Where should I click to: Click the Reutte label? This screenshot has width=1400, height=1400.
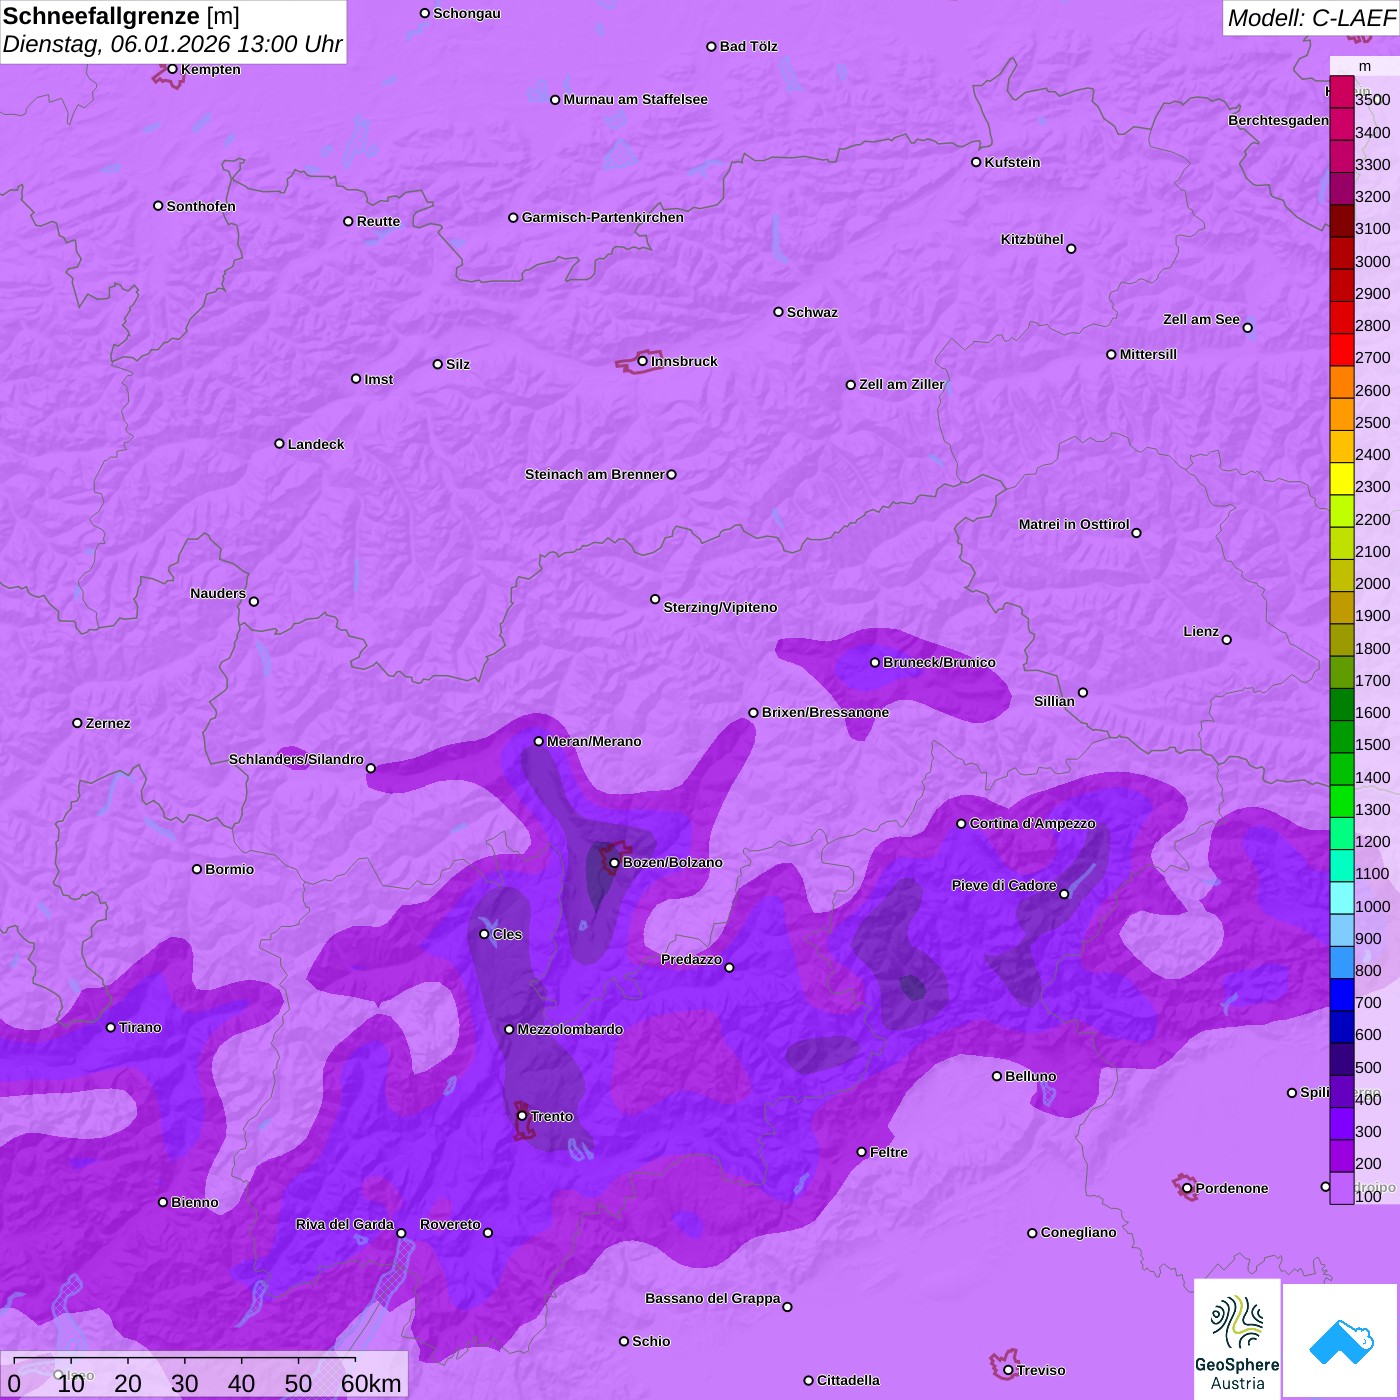click(x=378, y=221)
